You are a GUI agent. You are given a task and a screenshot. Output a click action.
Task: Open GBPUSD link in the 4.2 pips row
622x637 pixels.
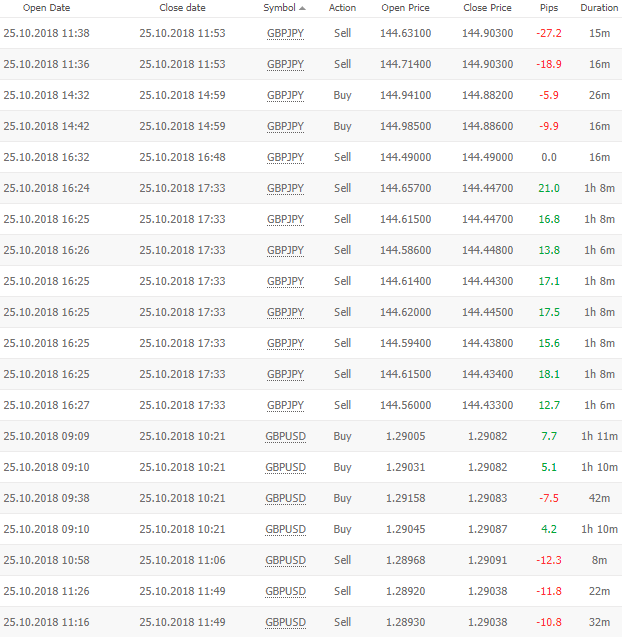coord(285,529)
